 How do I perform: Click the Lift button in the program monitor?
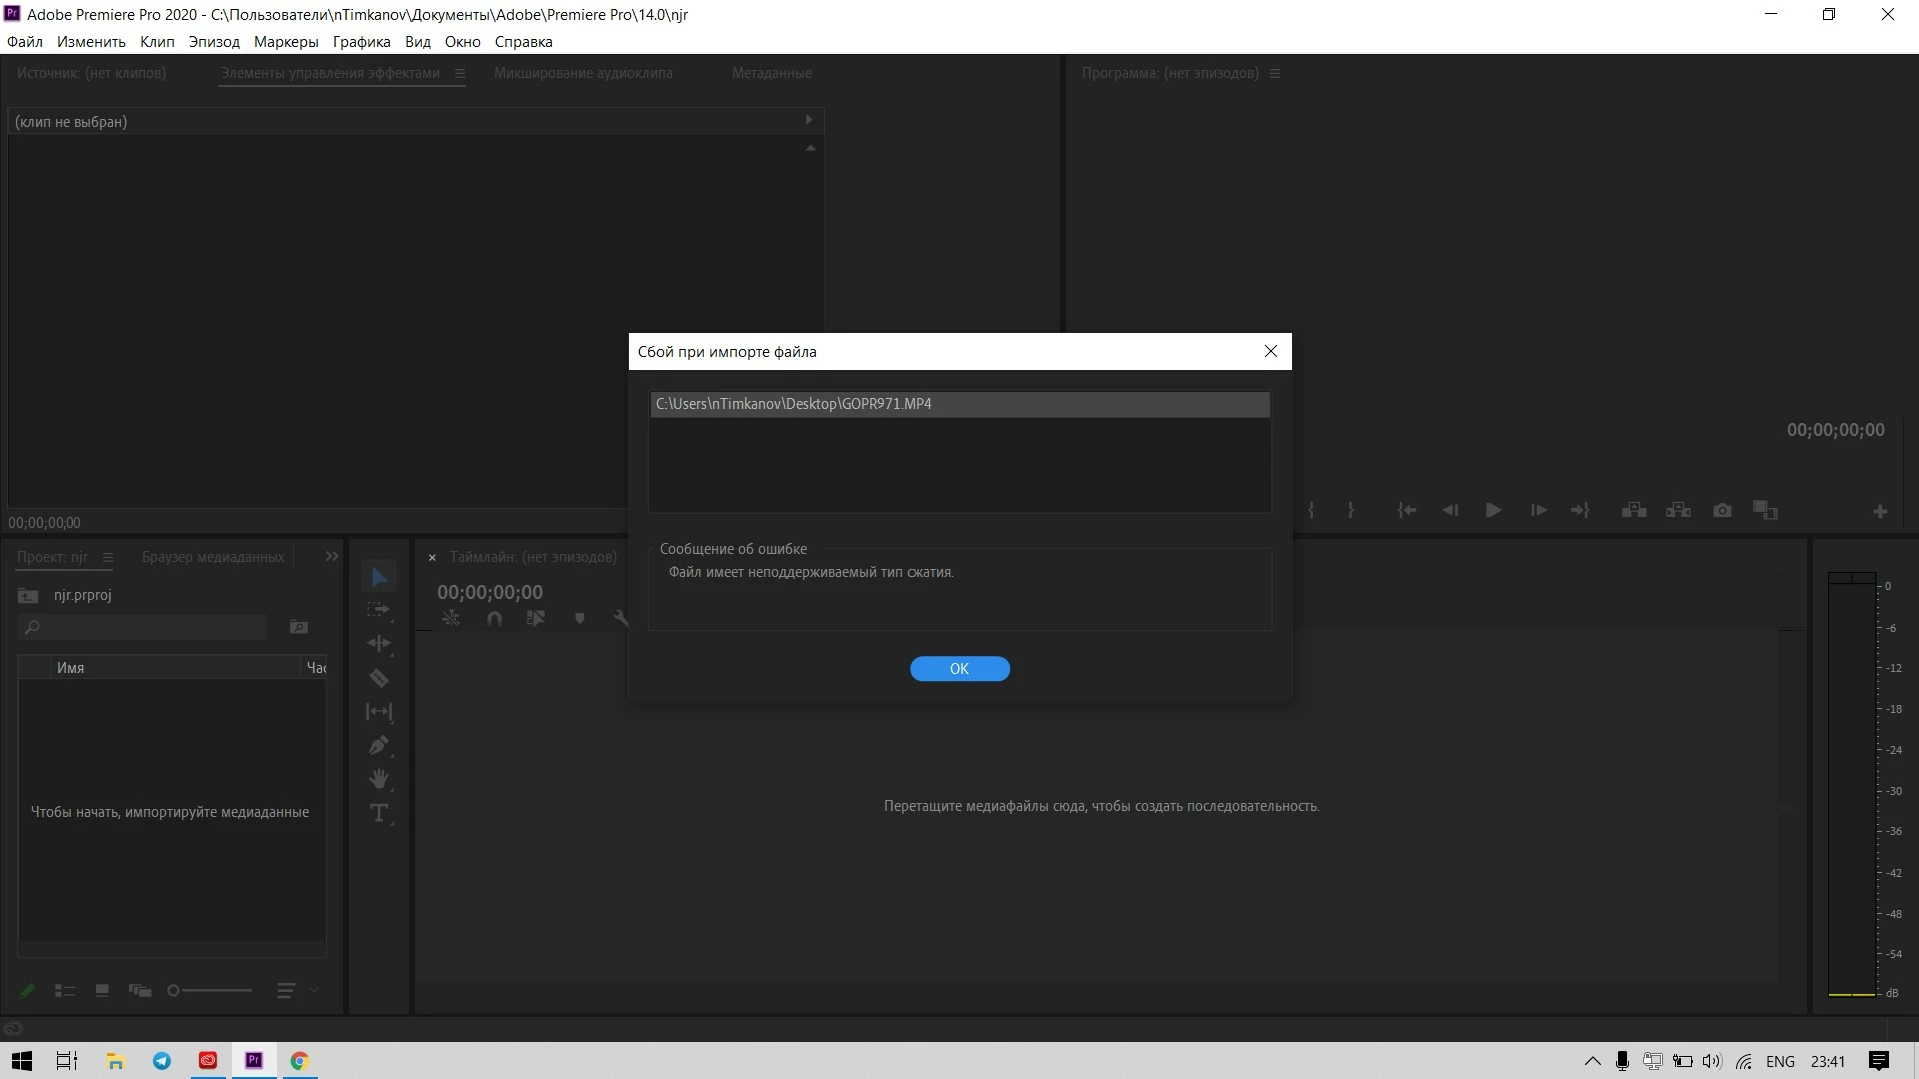1634,511
